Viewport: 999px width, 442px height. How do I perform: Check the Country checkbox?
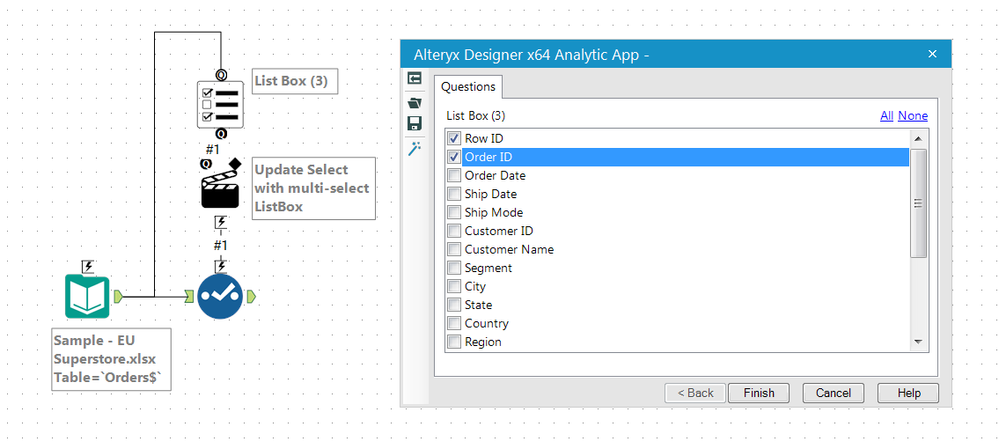pyautogui.click(x=454, y=324)
